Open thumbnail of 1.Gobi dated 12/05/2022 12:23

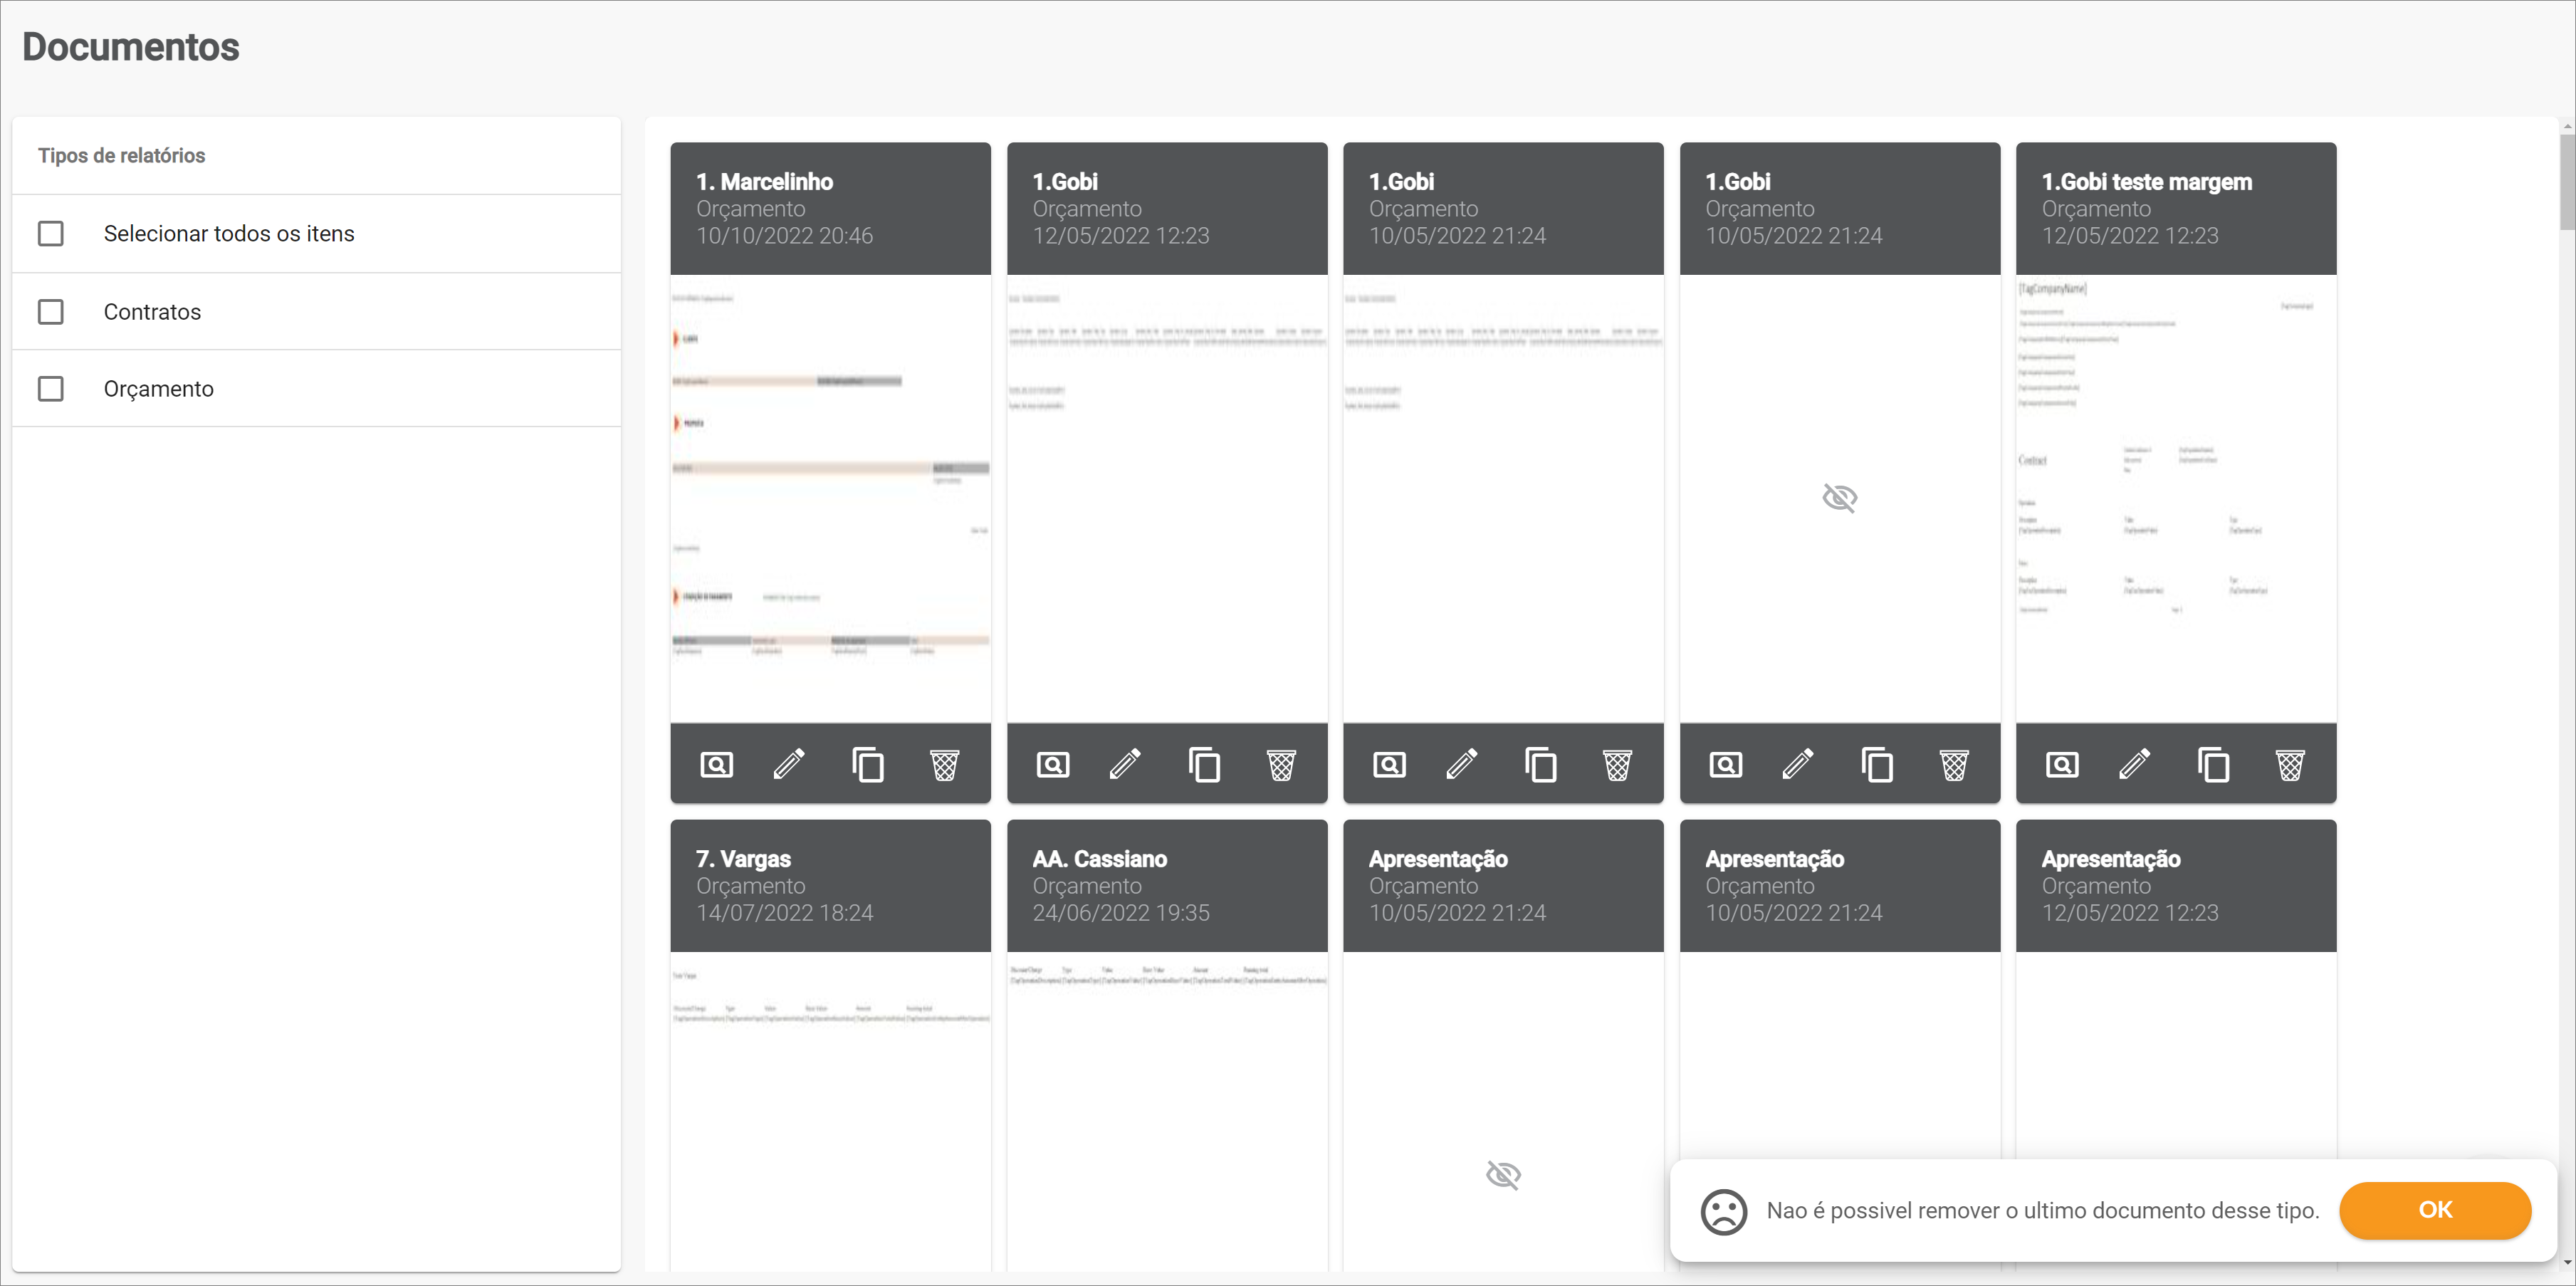pyautogui.click(x=1167, y=498)
